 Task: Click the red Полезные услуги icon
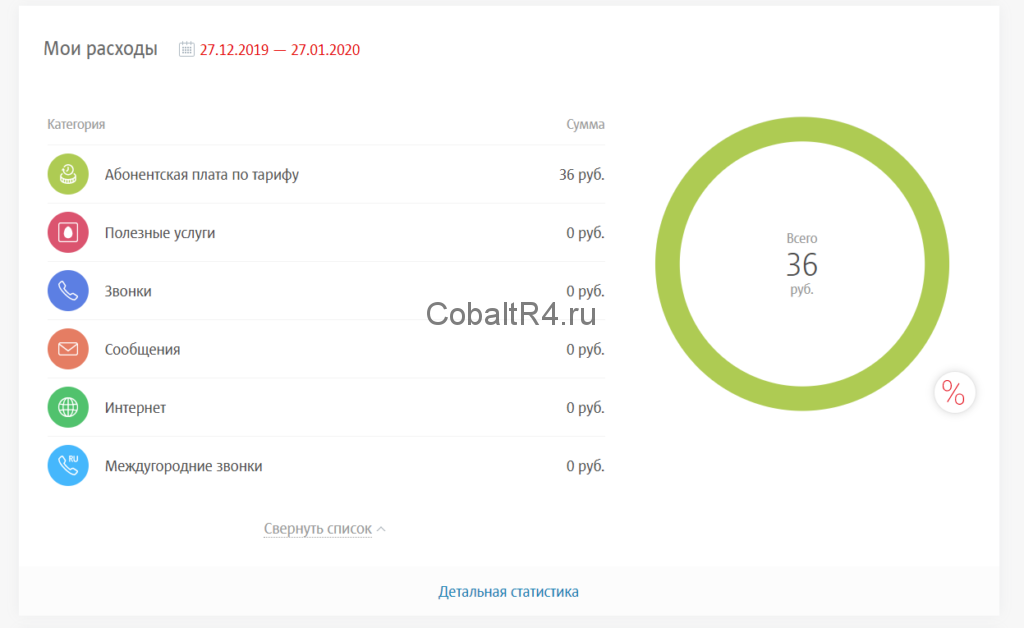tap(68, 233)
